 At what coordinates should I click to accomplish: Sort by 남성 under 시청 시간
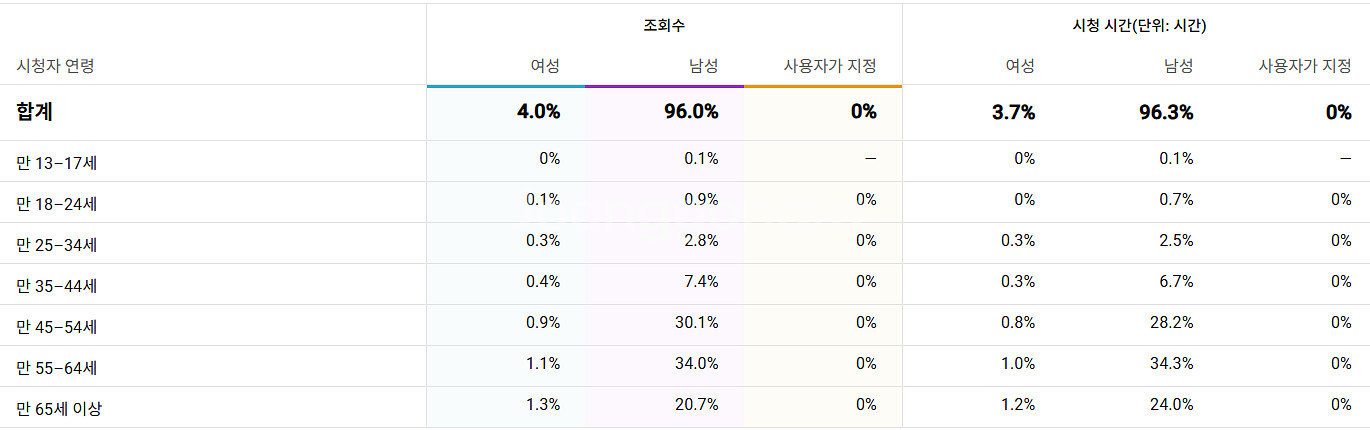tap(1178, 67)
